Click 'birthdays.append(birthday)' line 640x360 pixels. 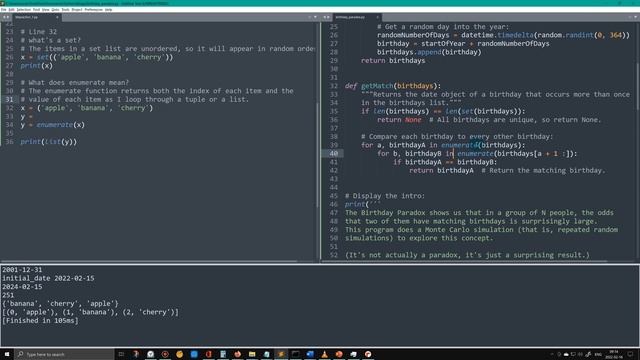(429, 52)
